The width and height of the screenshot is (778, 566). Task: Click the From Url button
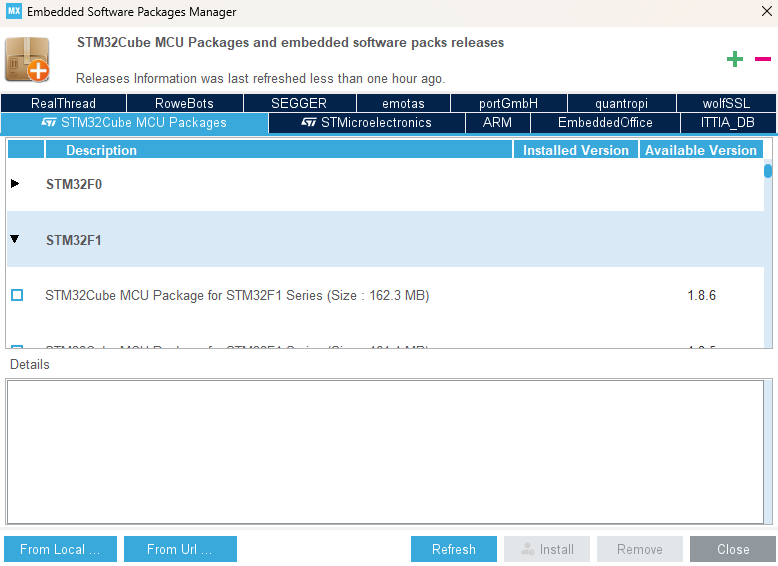click(x=180, y=549)
